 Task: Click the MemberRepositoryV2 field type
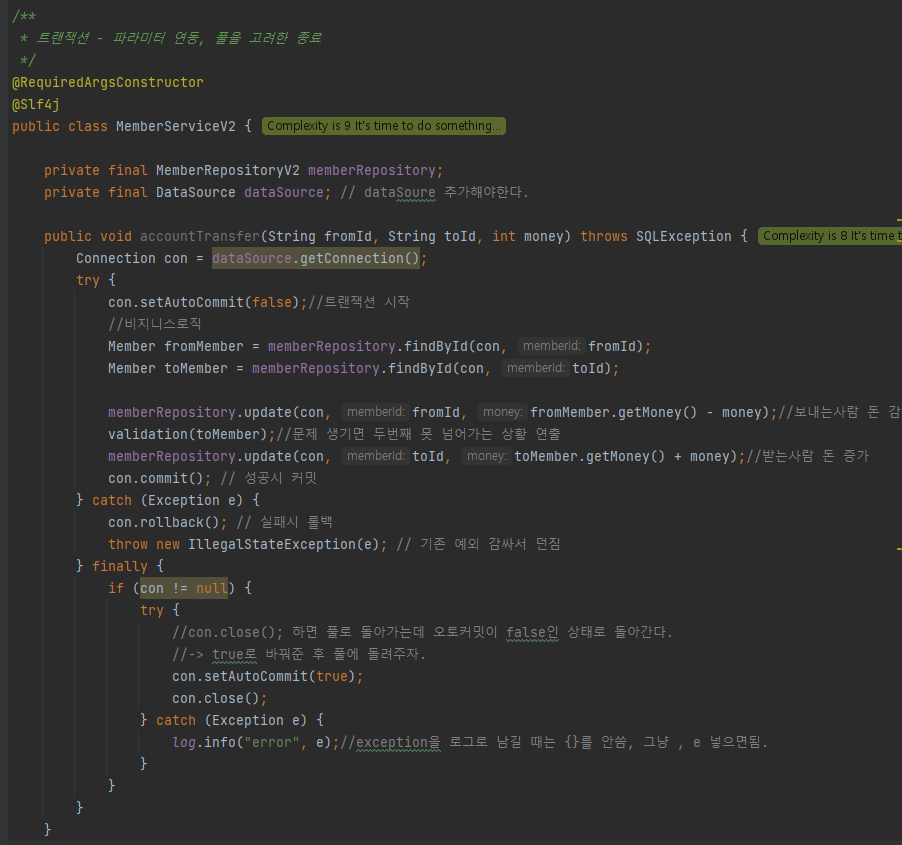[228, 170]
